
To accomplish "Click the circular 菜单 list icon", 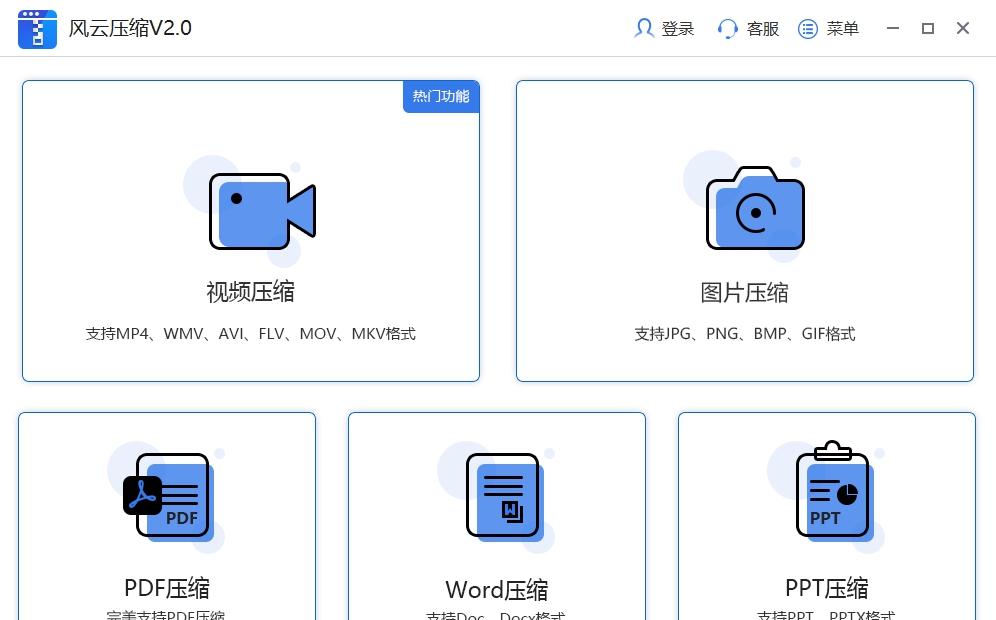I will click(807, 28).
